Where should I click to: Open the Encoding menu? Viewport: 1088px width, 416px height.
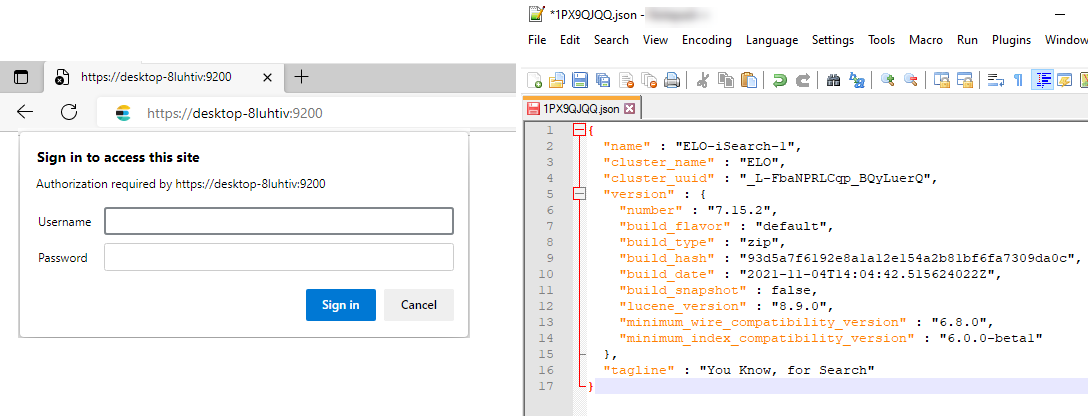[x=706, y=40]
